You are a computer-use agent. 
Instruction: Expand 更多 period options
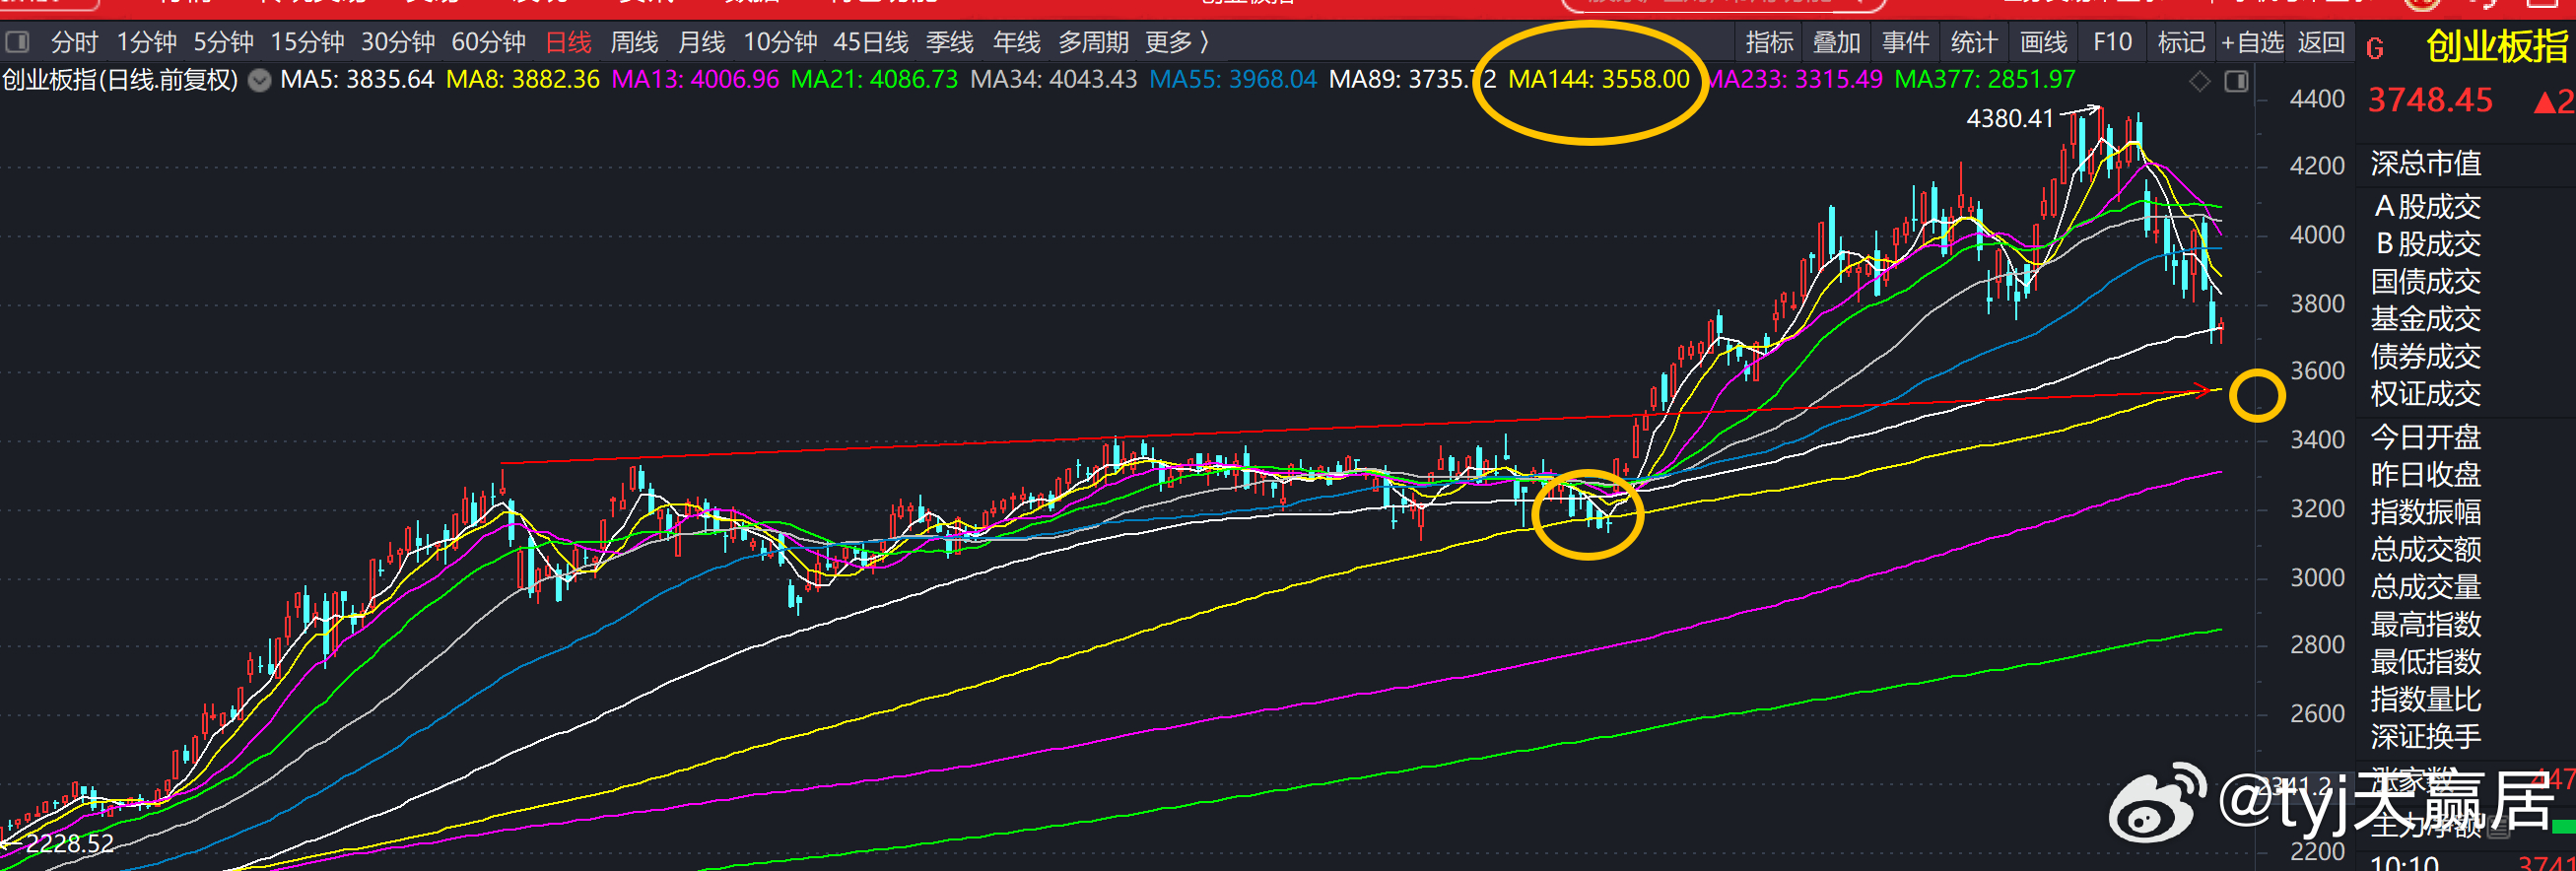1177,42
